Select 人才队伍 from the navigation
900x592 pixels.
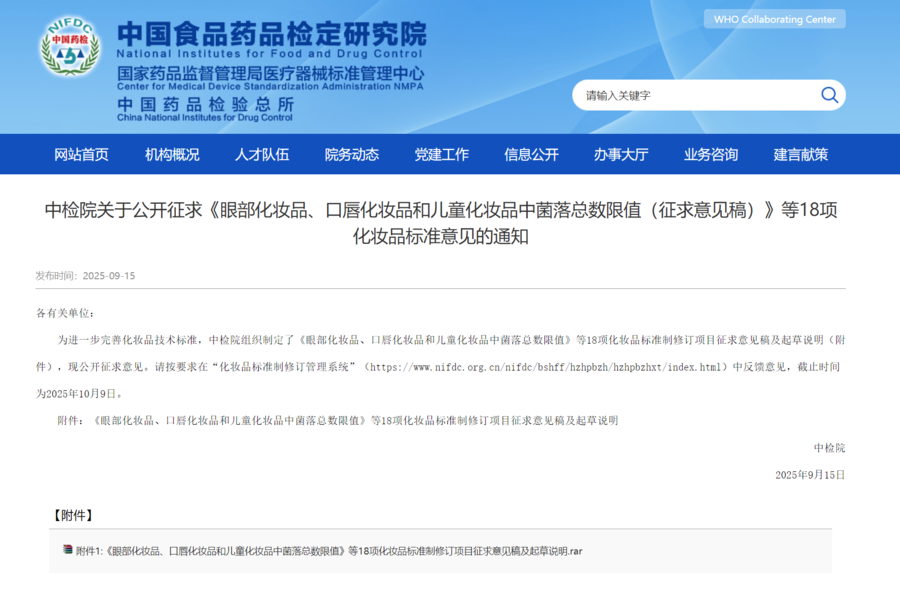point(262,154)
